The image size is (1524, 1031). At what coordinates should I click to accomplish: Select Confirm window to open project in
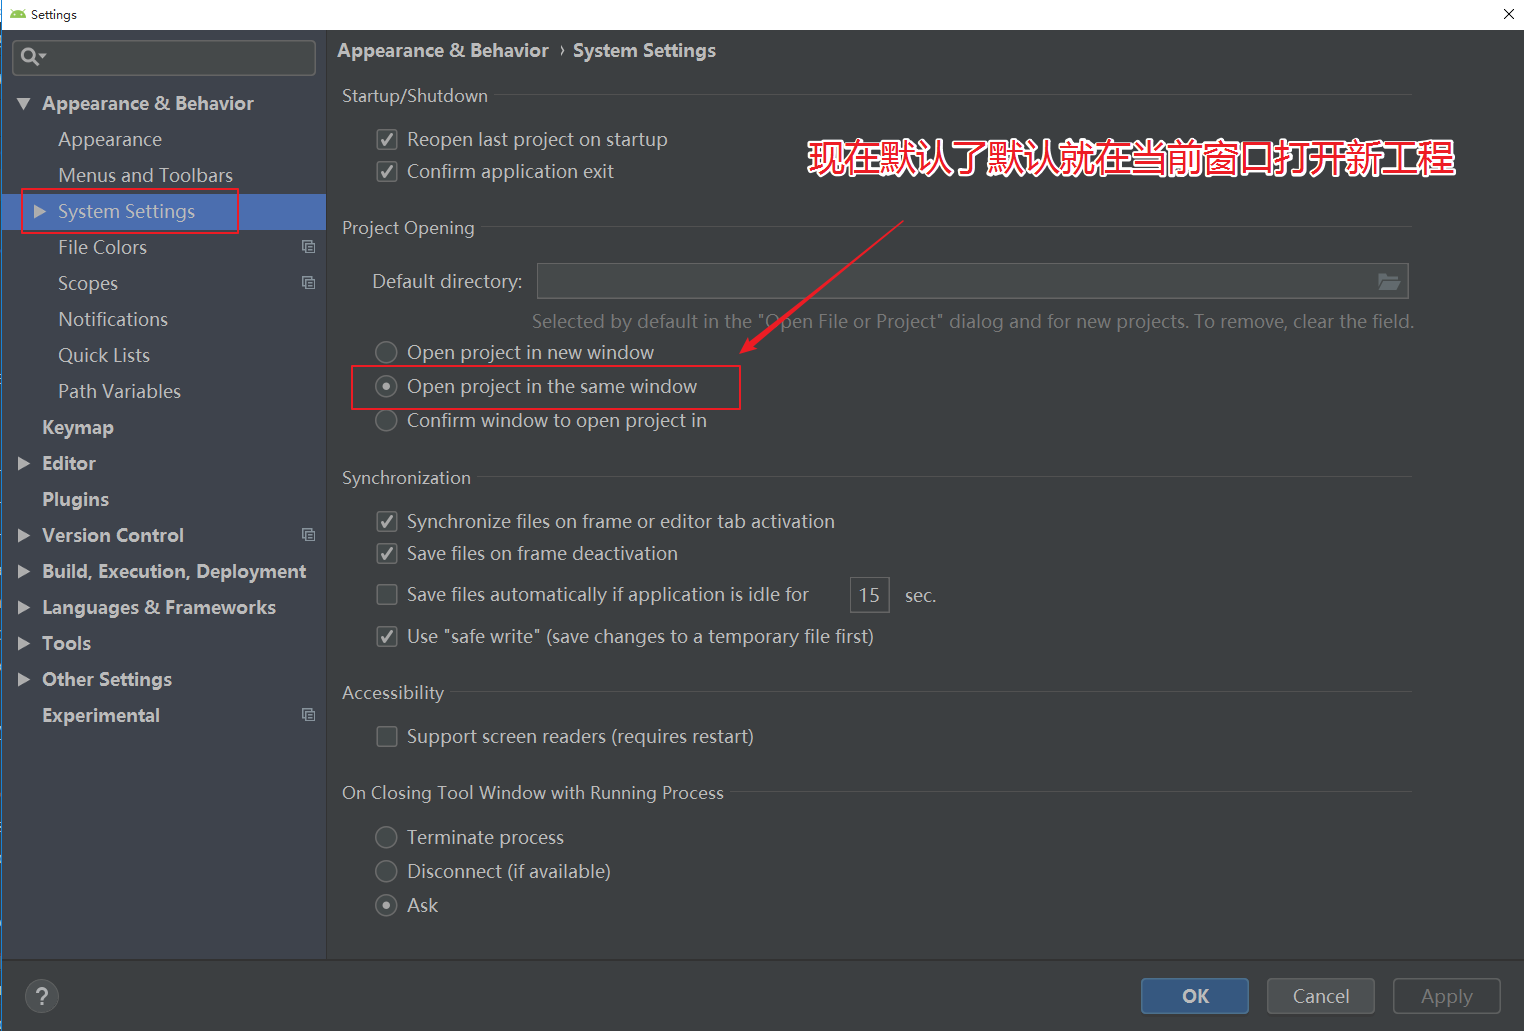(x=386, y=420)
